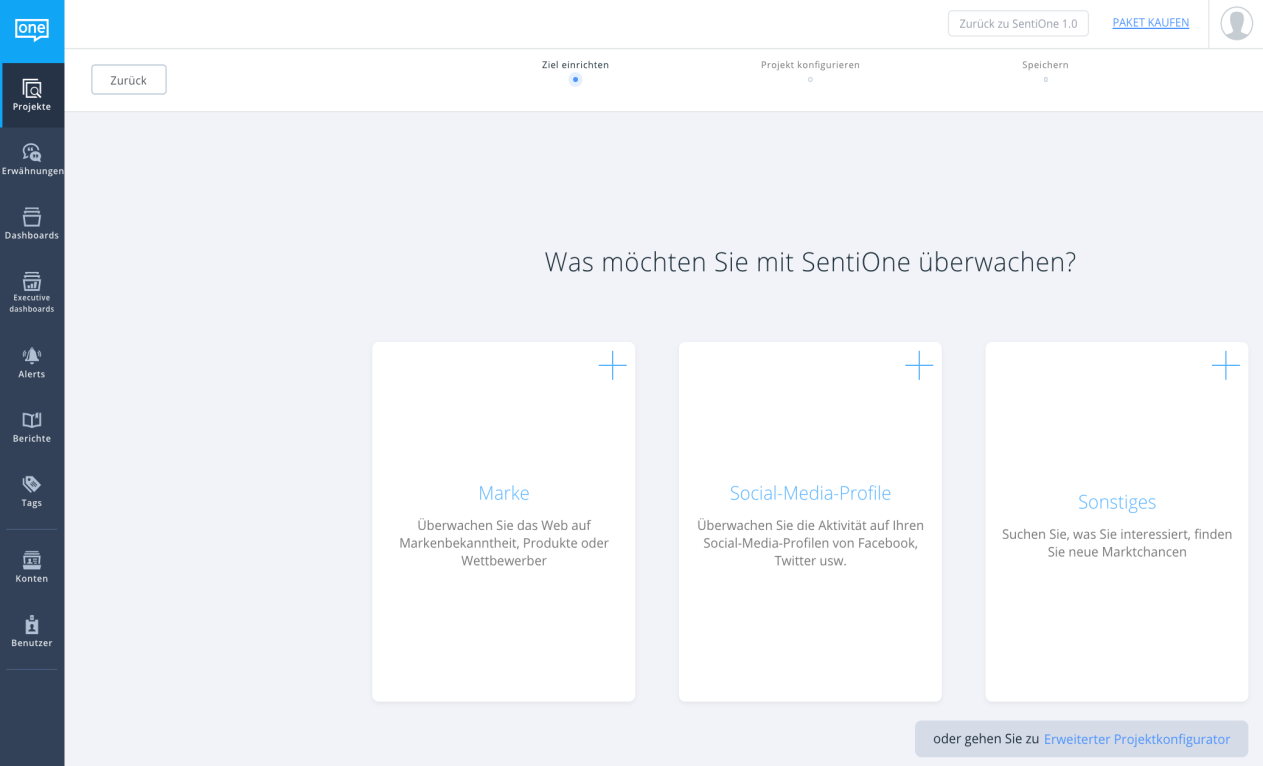1263x766 pixels.
Task: Click the SentiOne logo icon
Action: [32, 29]
